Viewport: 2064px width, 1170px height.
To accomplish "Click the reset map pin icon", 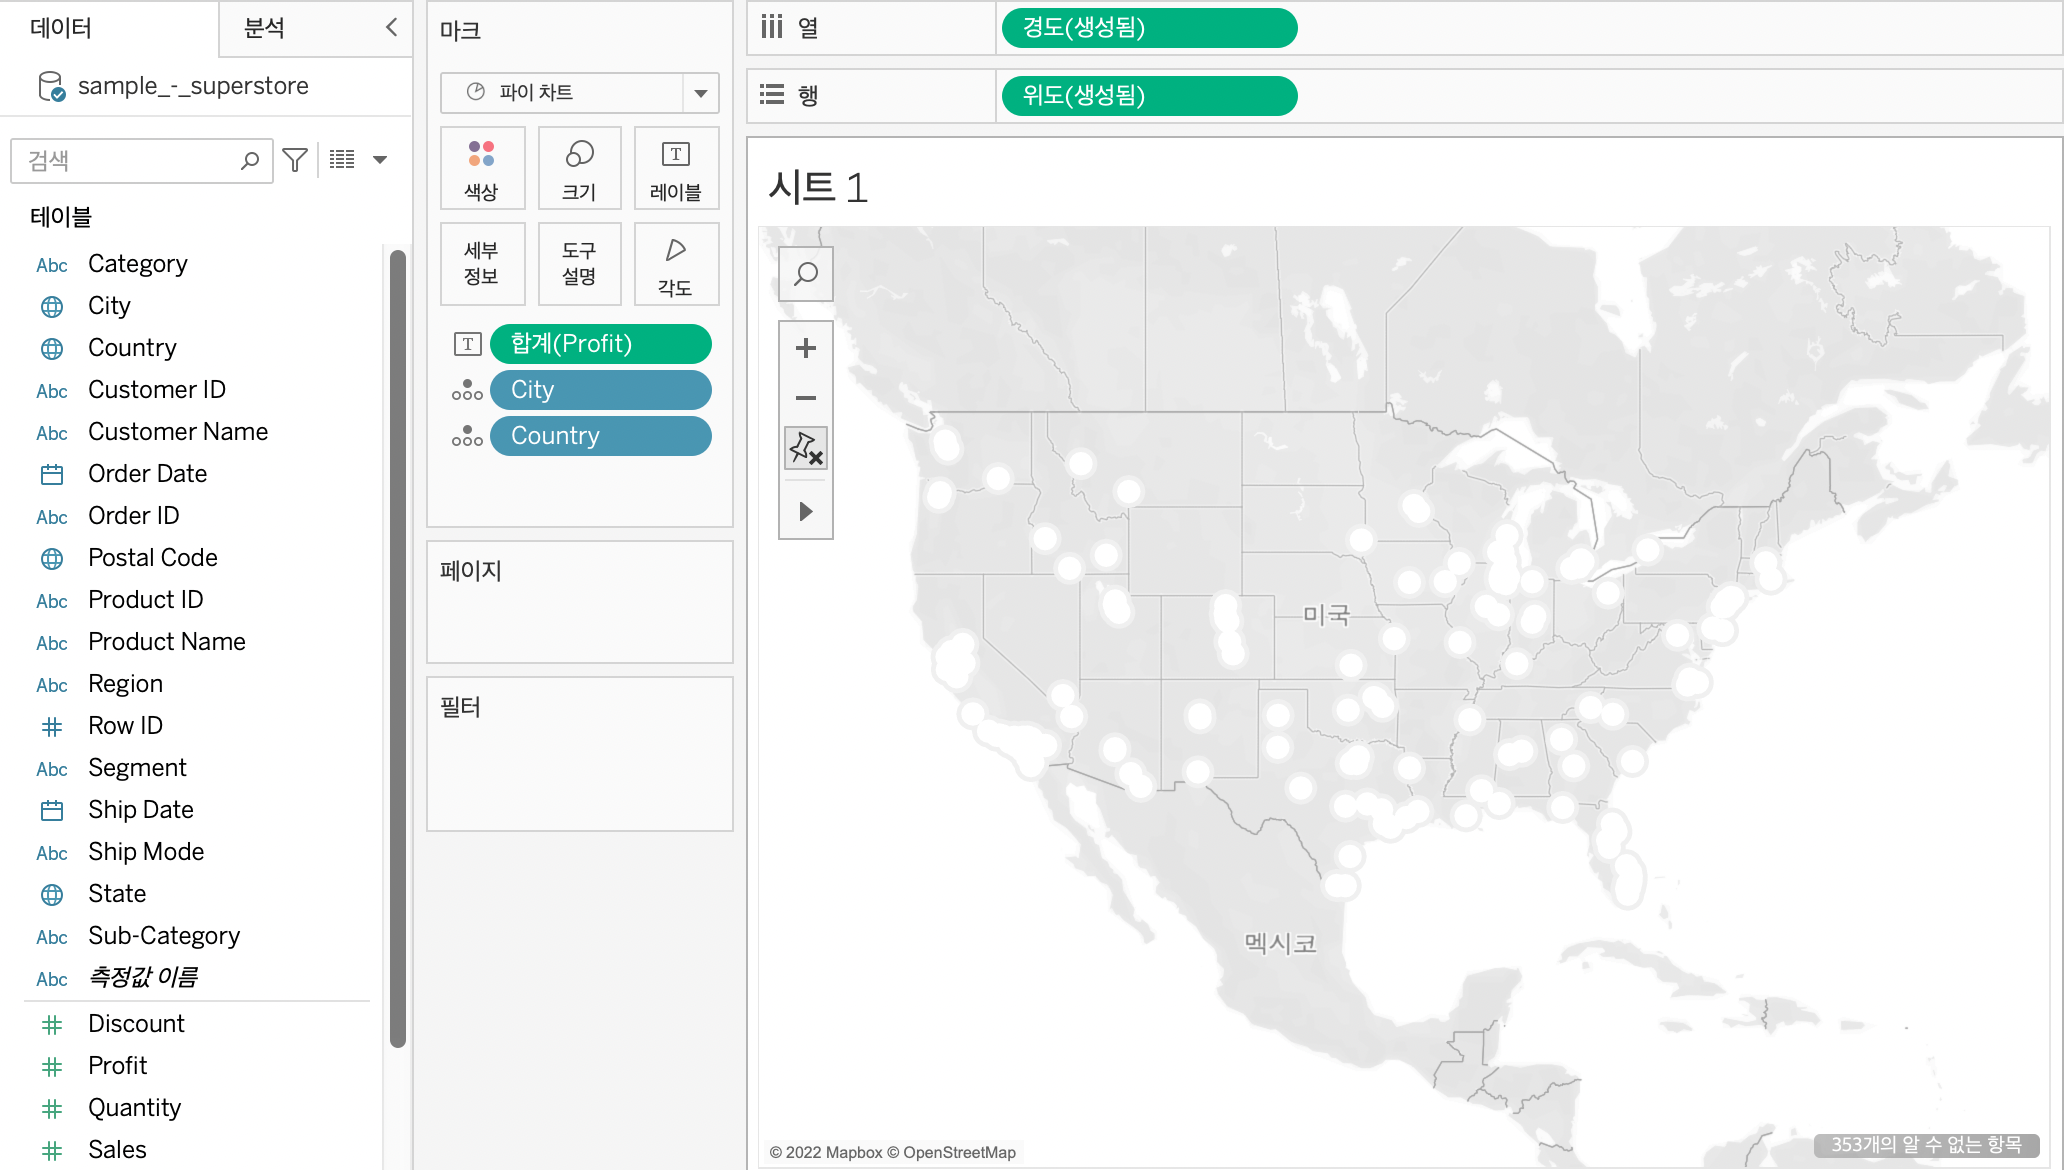I will (806, 448).
